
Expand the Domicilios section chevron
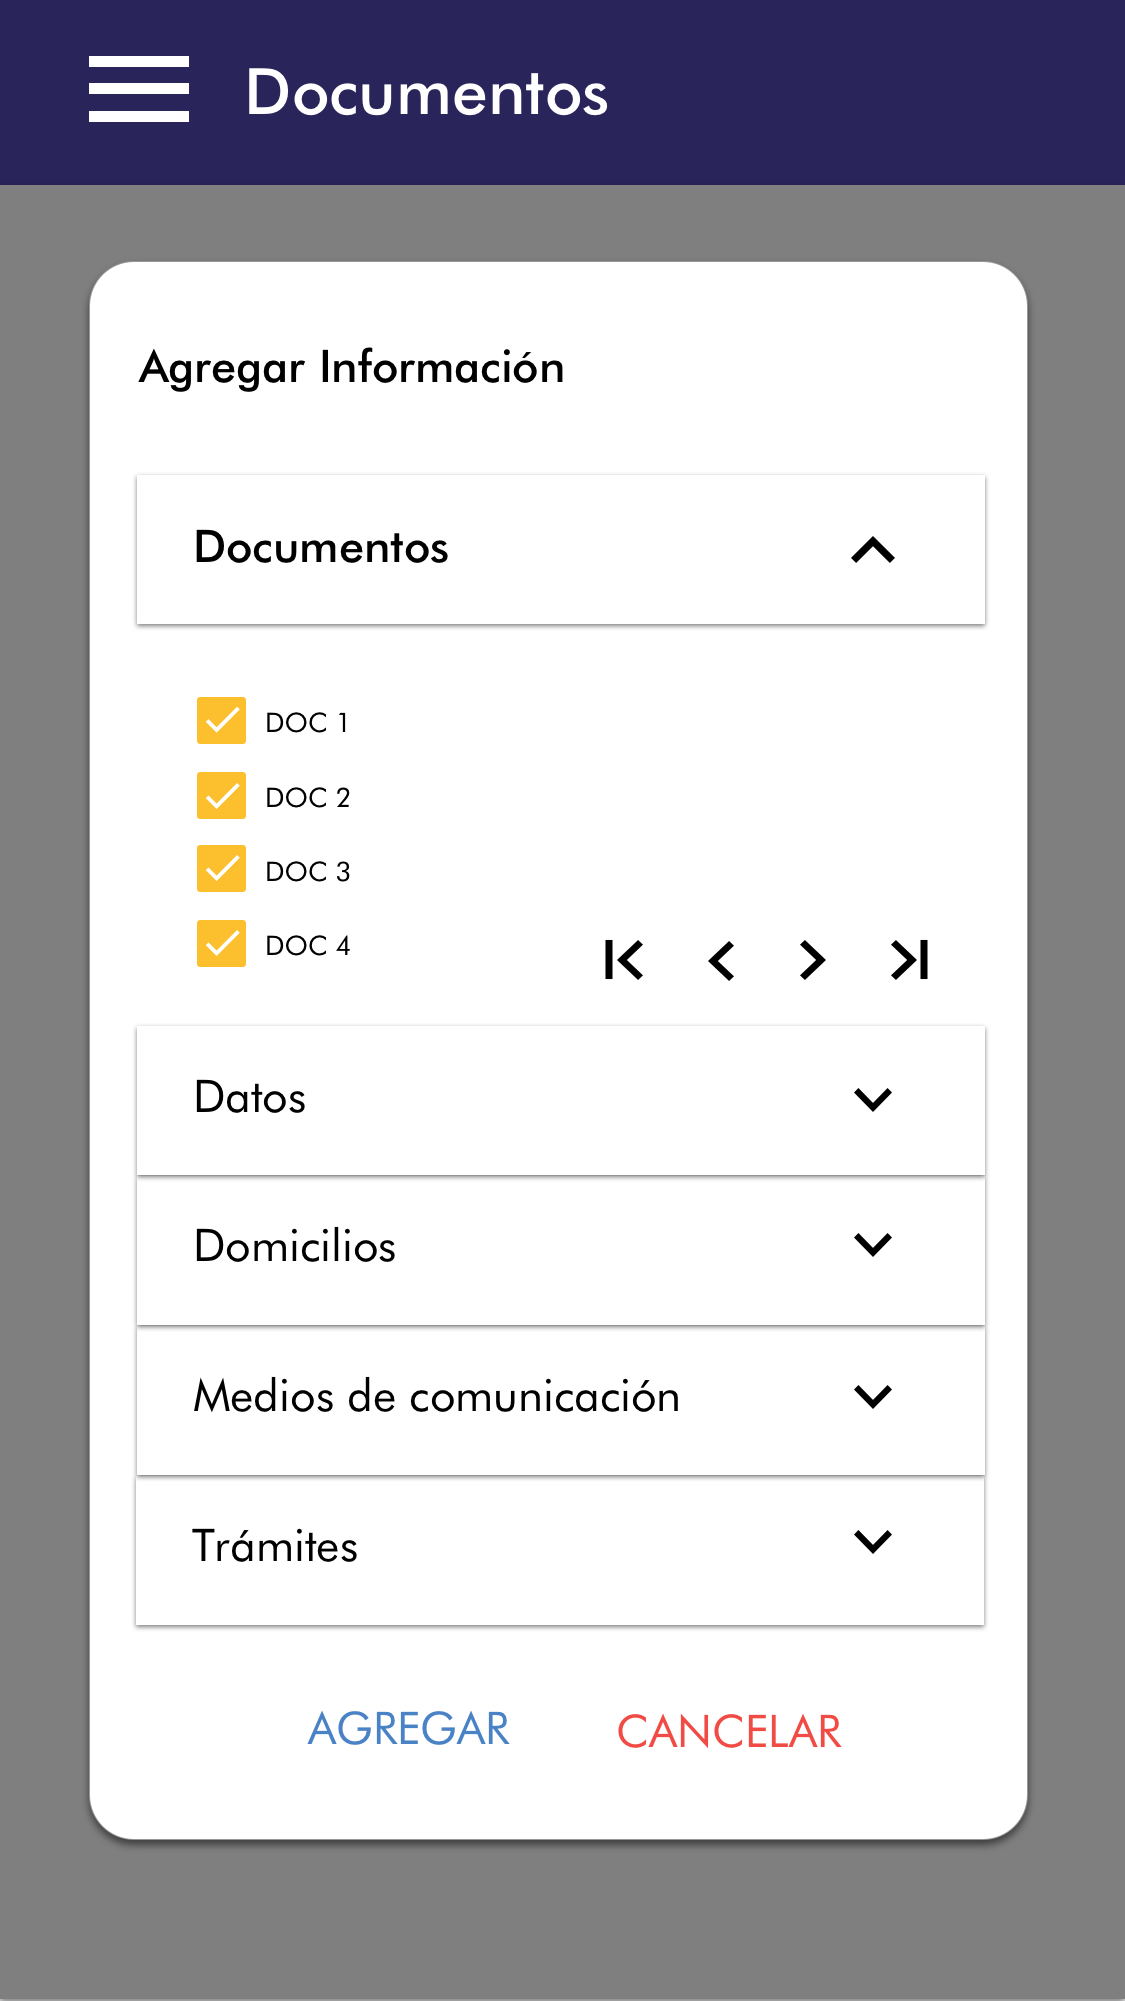[x=873, y=1245]
